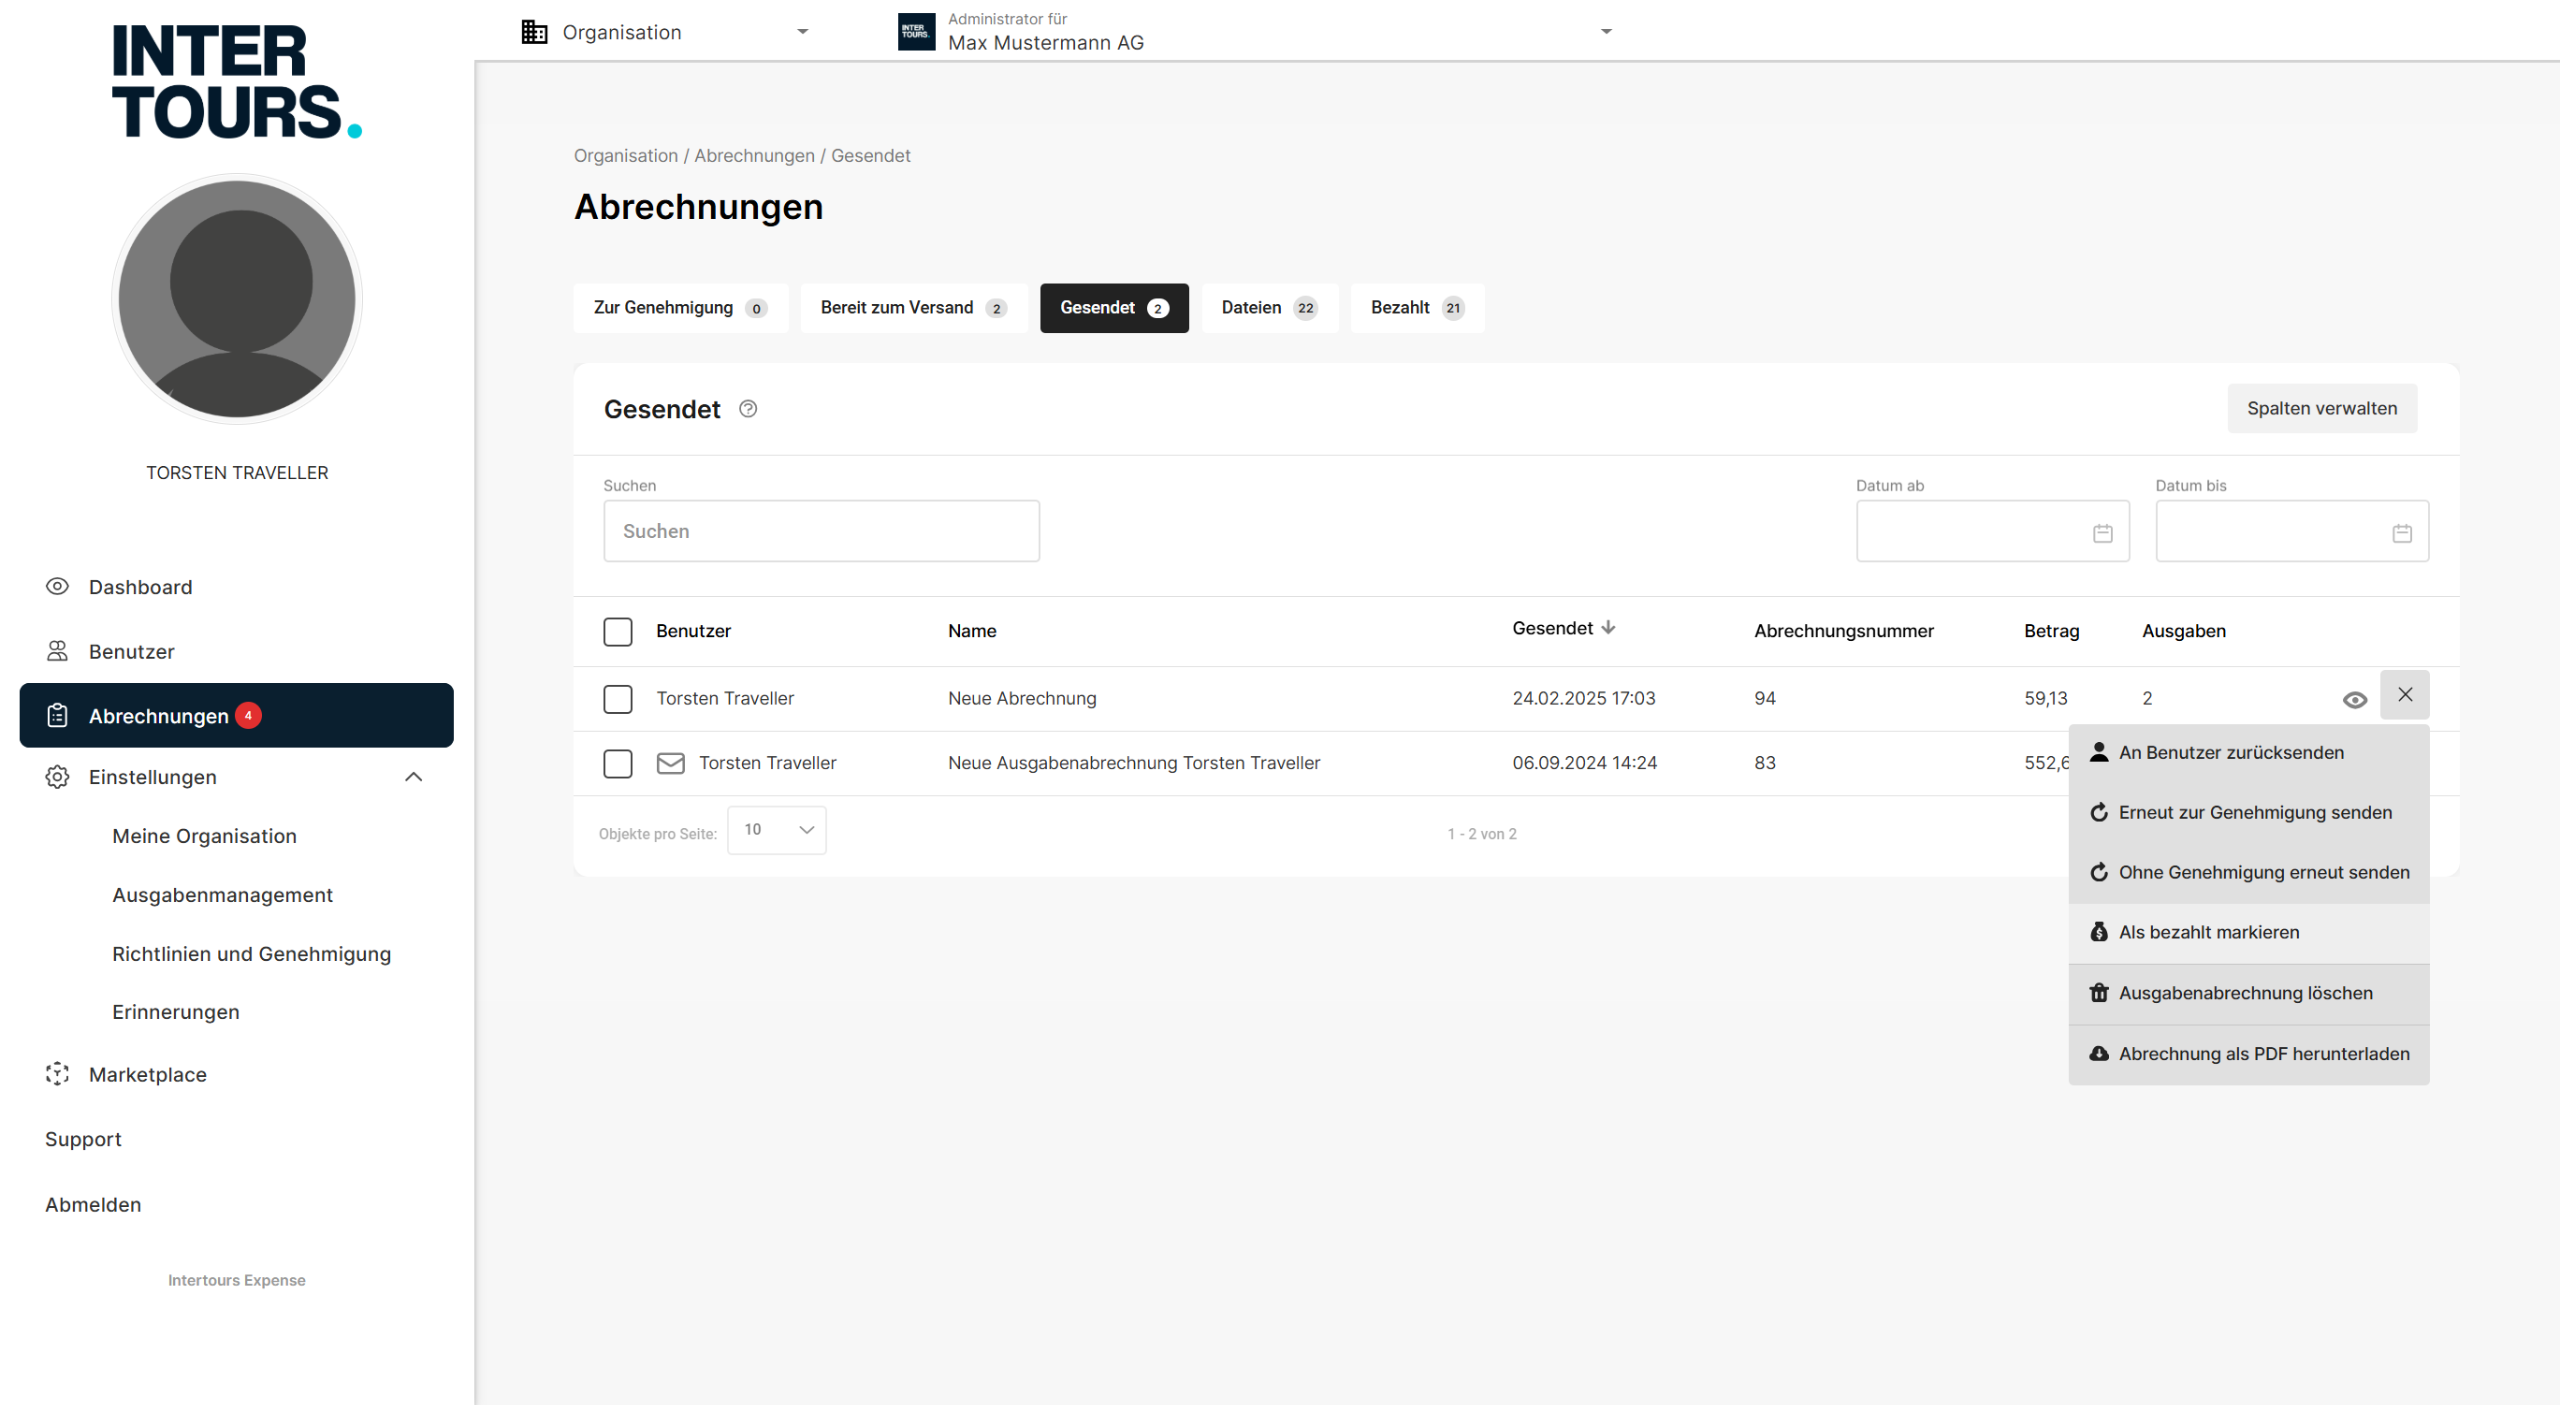This screenshot has height=1405, width=2560.
Task: Open Marketplace from the sidebar
Action: (x=147, y=1074)
